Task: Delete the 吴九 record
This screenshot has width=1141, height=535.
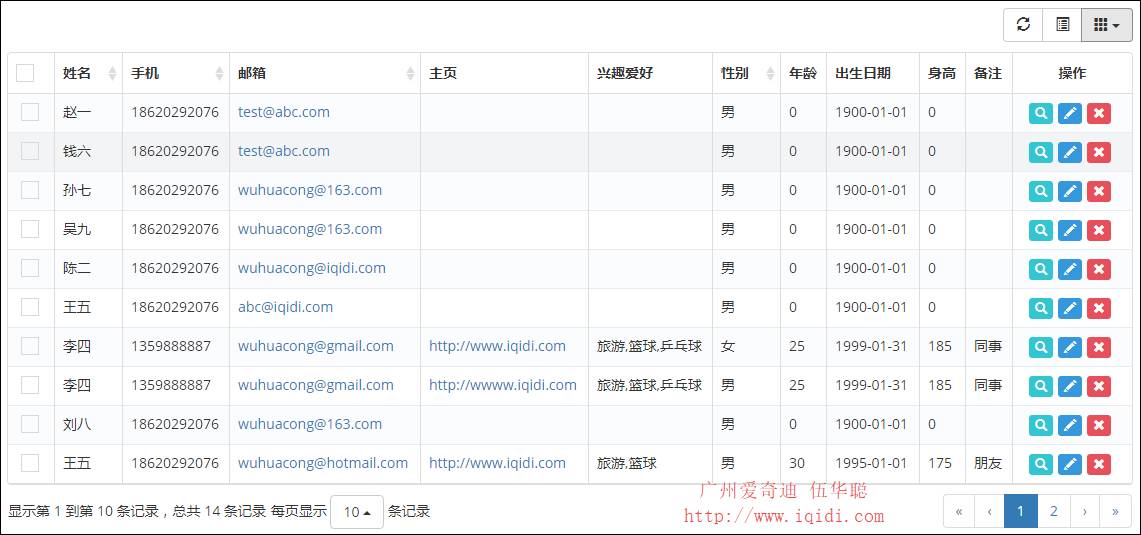Action: point(1099,230)
